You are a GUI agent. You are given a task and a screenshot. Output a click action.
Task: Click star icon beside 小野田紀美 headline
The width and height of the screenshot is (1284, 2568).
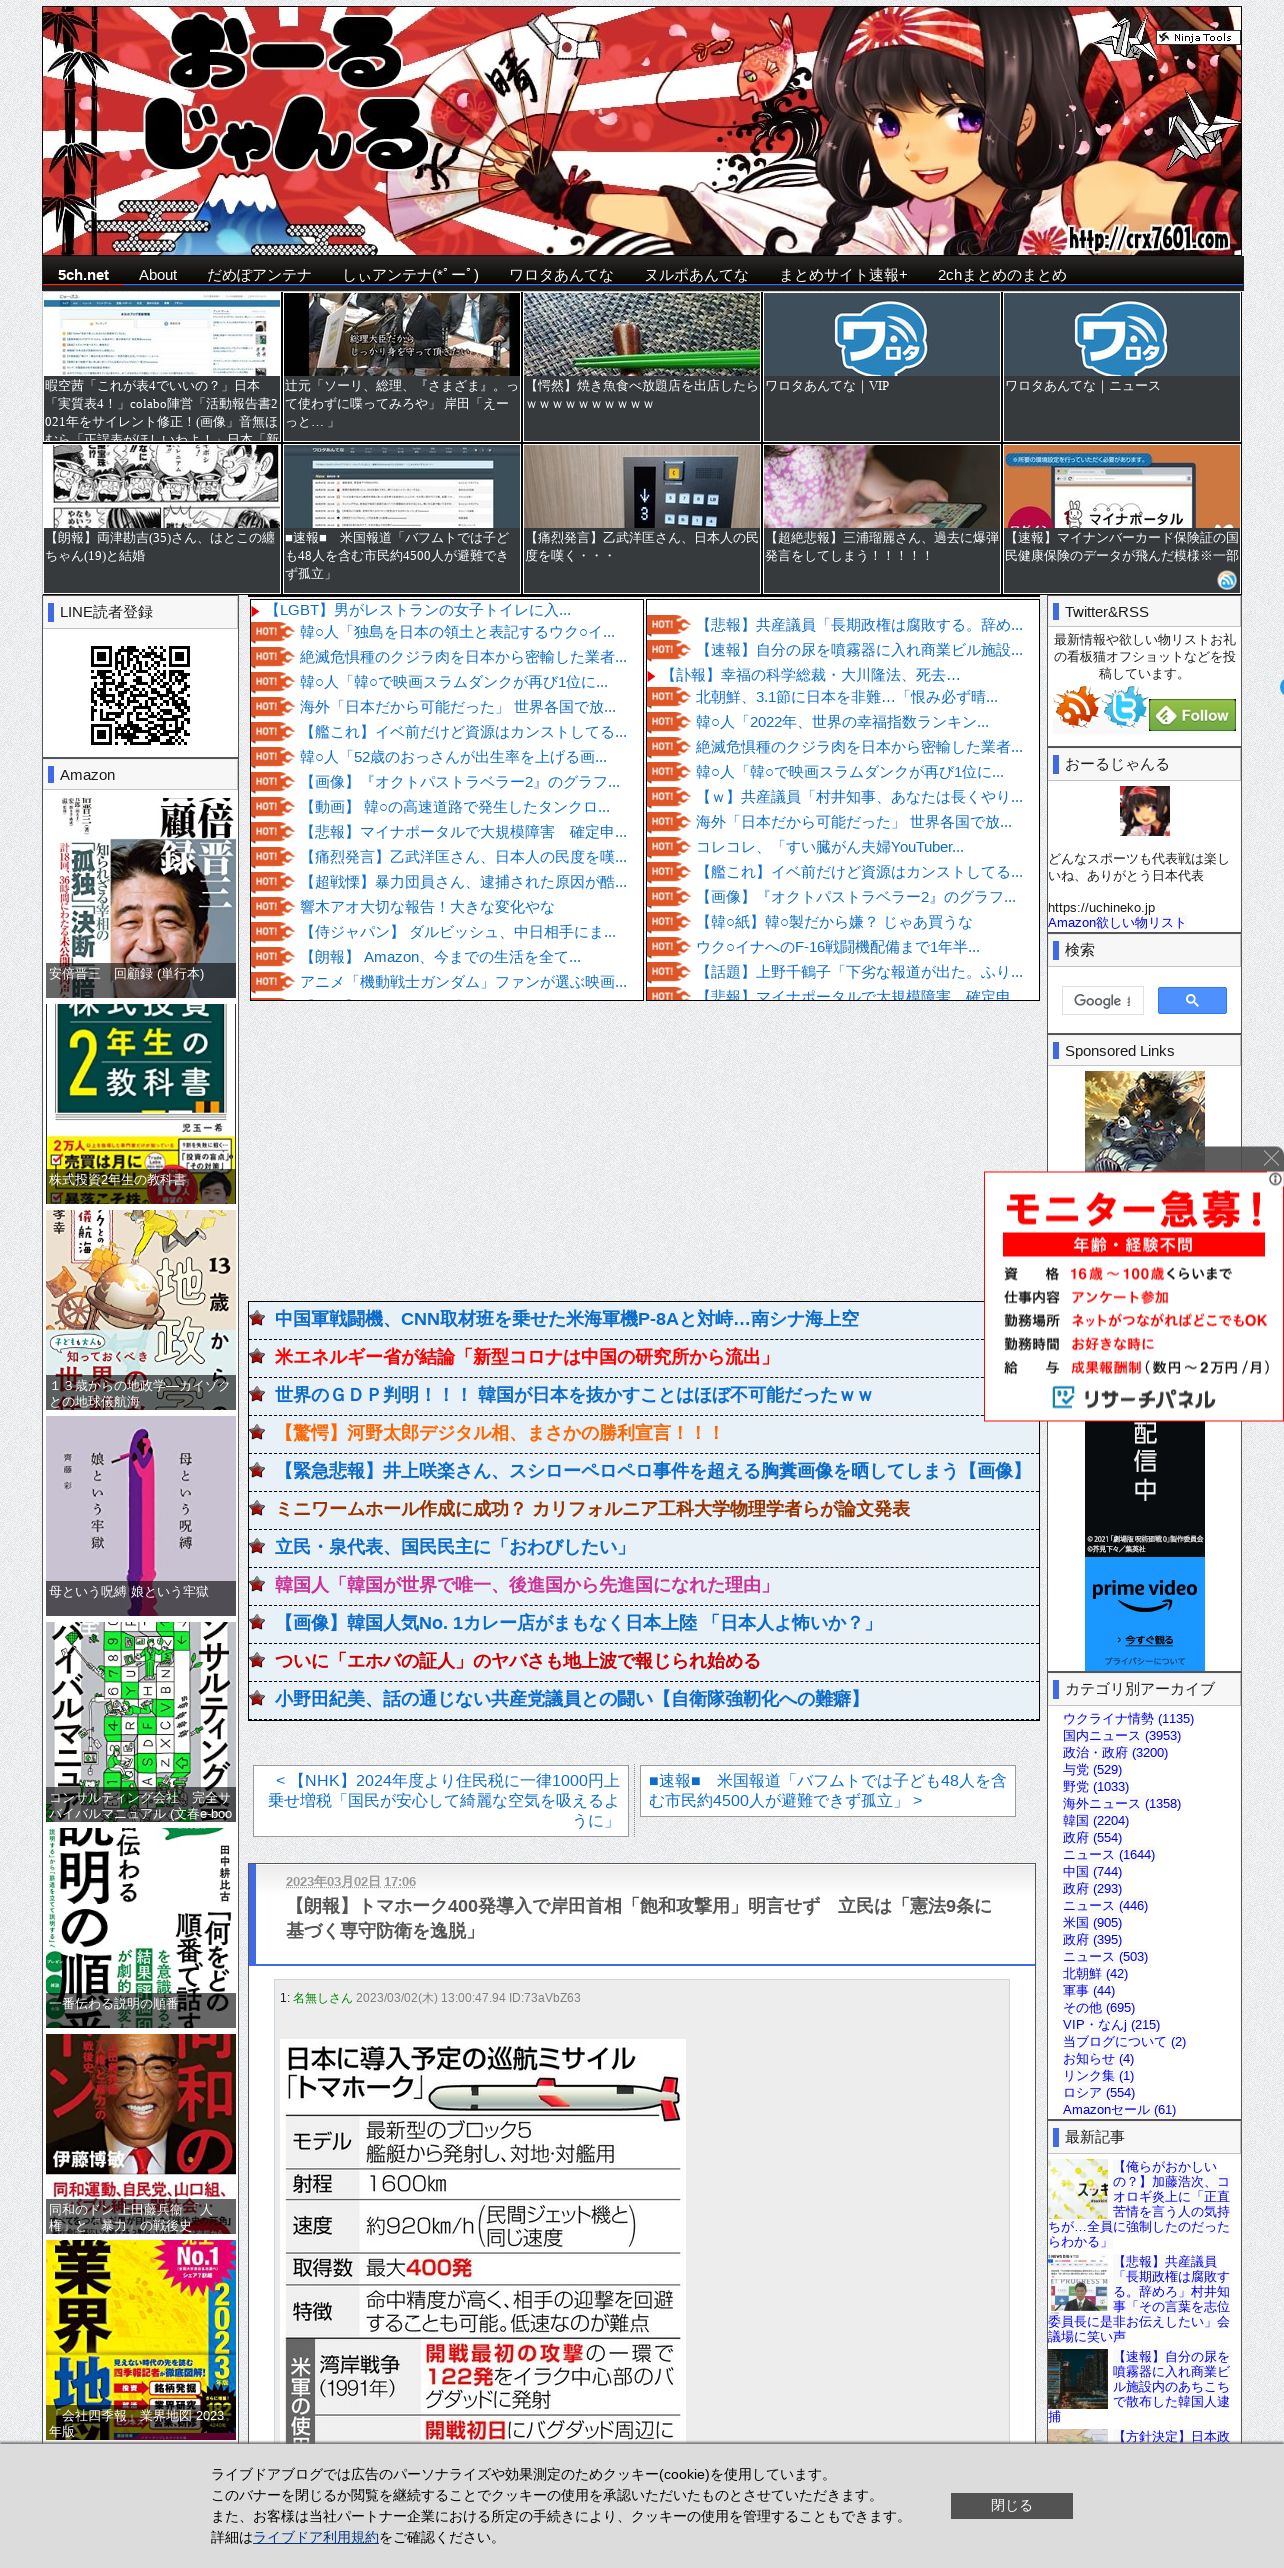[x=258, y=1699]
